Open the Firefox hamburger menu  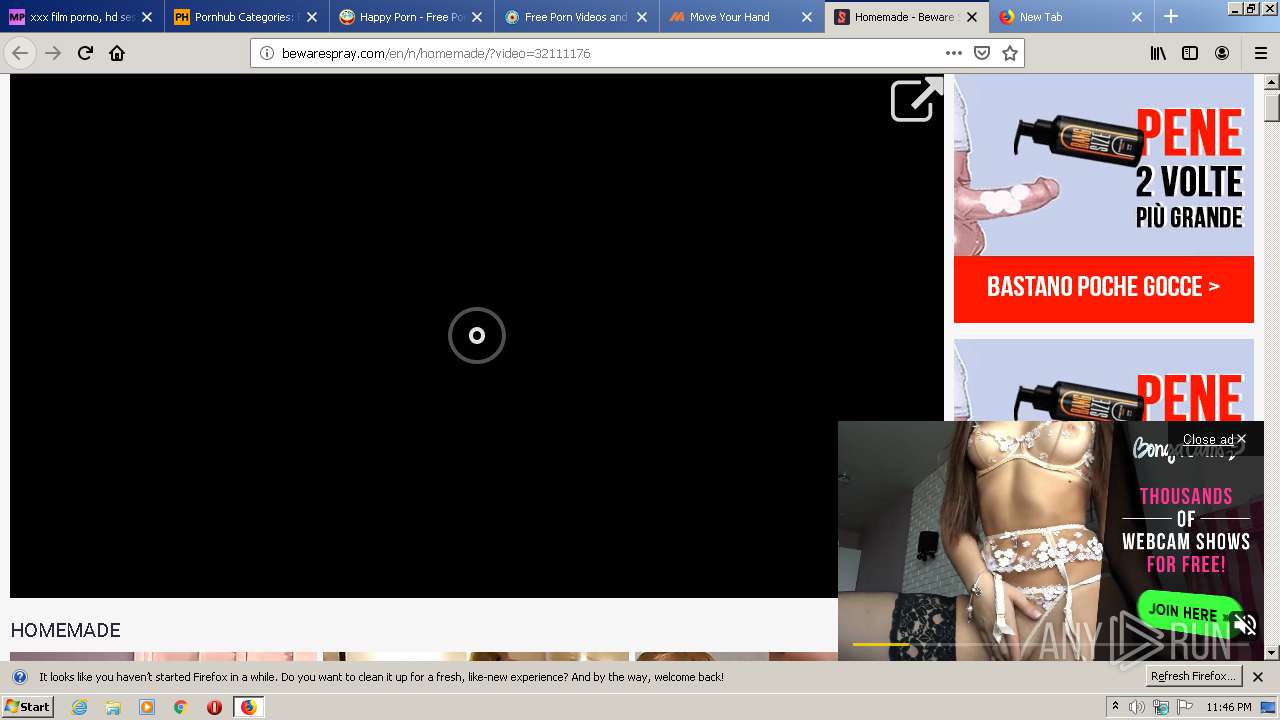[x=1260, y=53]
